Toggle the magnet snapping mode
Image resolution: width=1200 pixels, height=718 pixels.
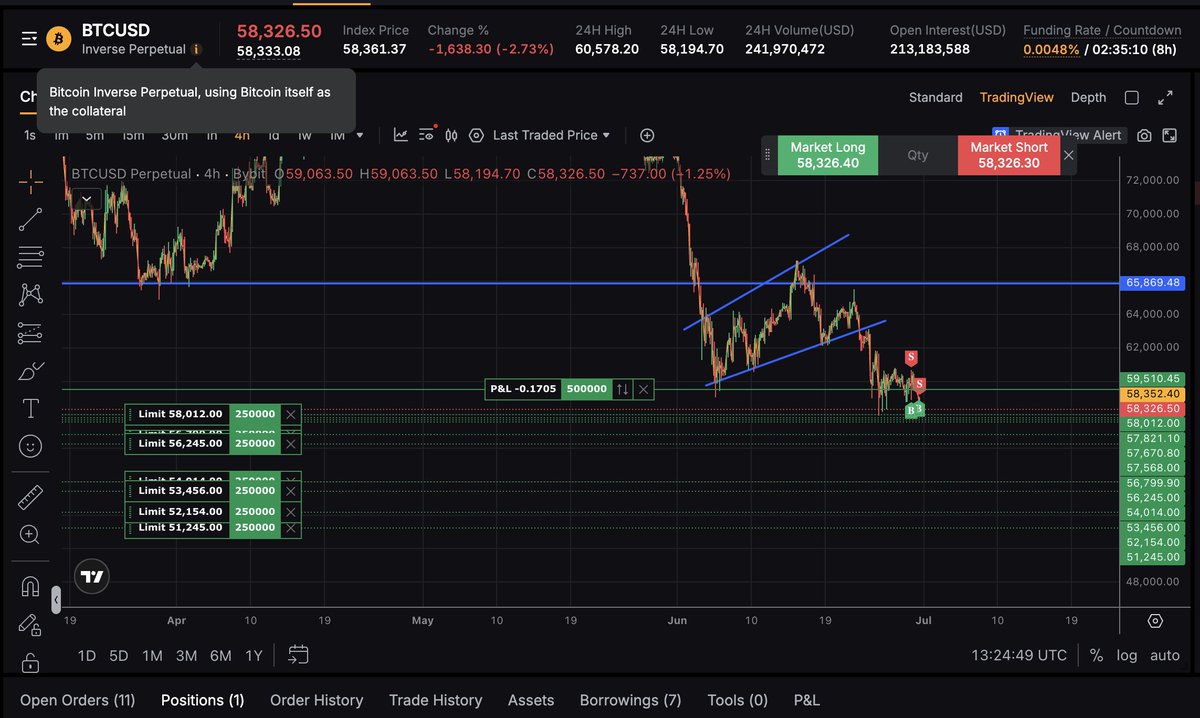click(31, 586)
